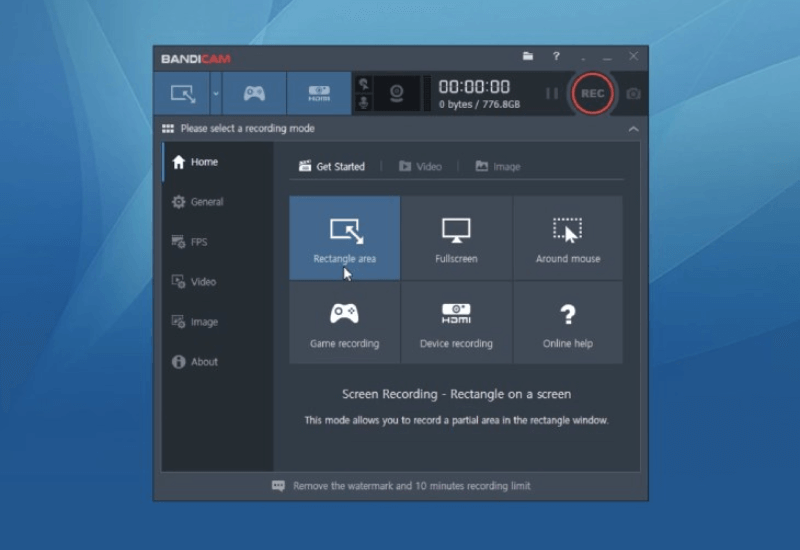Collapse the panel with the chevron arrow
800x550 pixels.
click(x=633, y=129)
